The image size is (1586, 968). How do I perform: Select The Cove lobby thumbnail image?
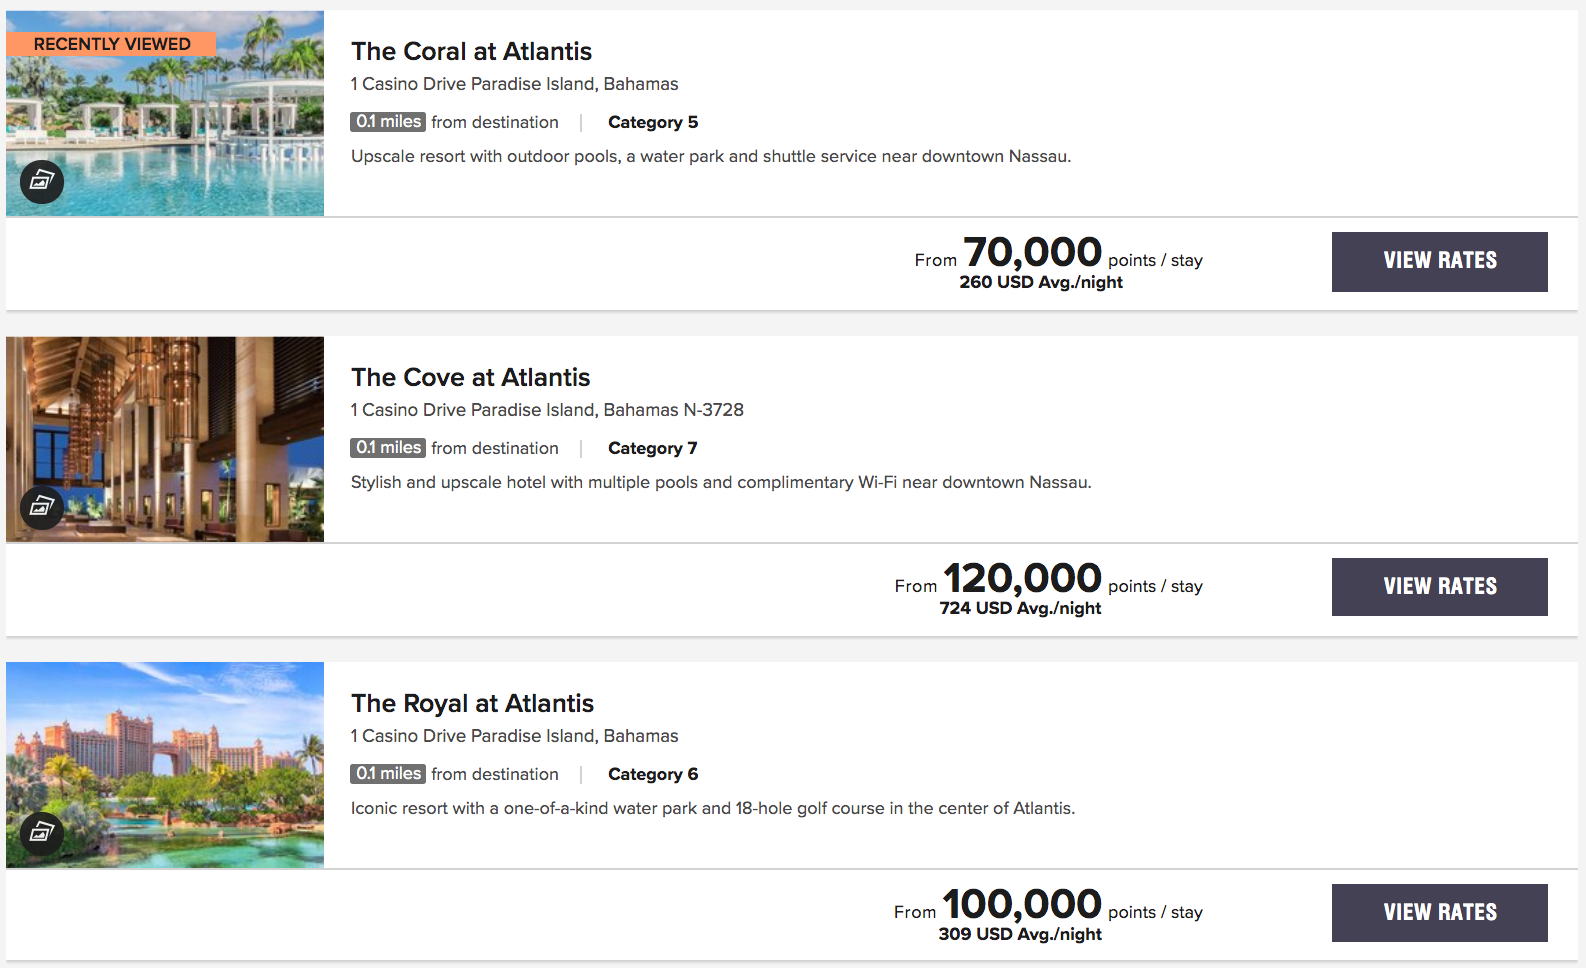point(165,439)
